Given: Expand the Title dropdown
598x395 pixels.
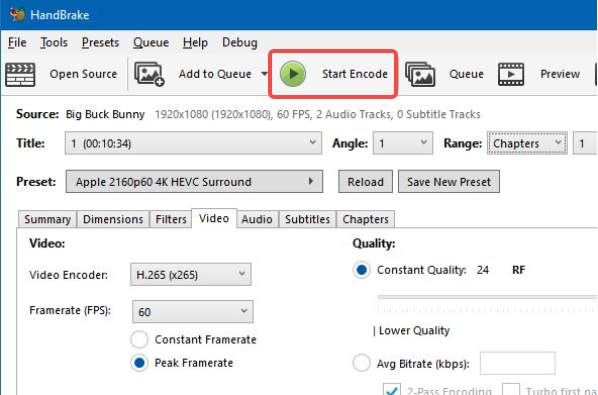Looking at the screenshot, I should tap(193, 143).
